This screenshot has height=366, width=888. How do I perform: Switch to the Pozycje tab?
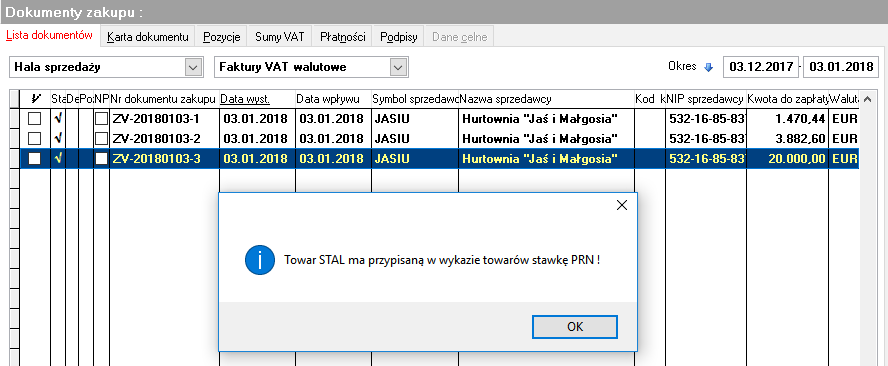(222, 37)
